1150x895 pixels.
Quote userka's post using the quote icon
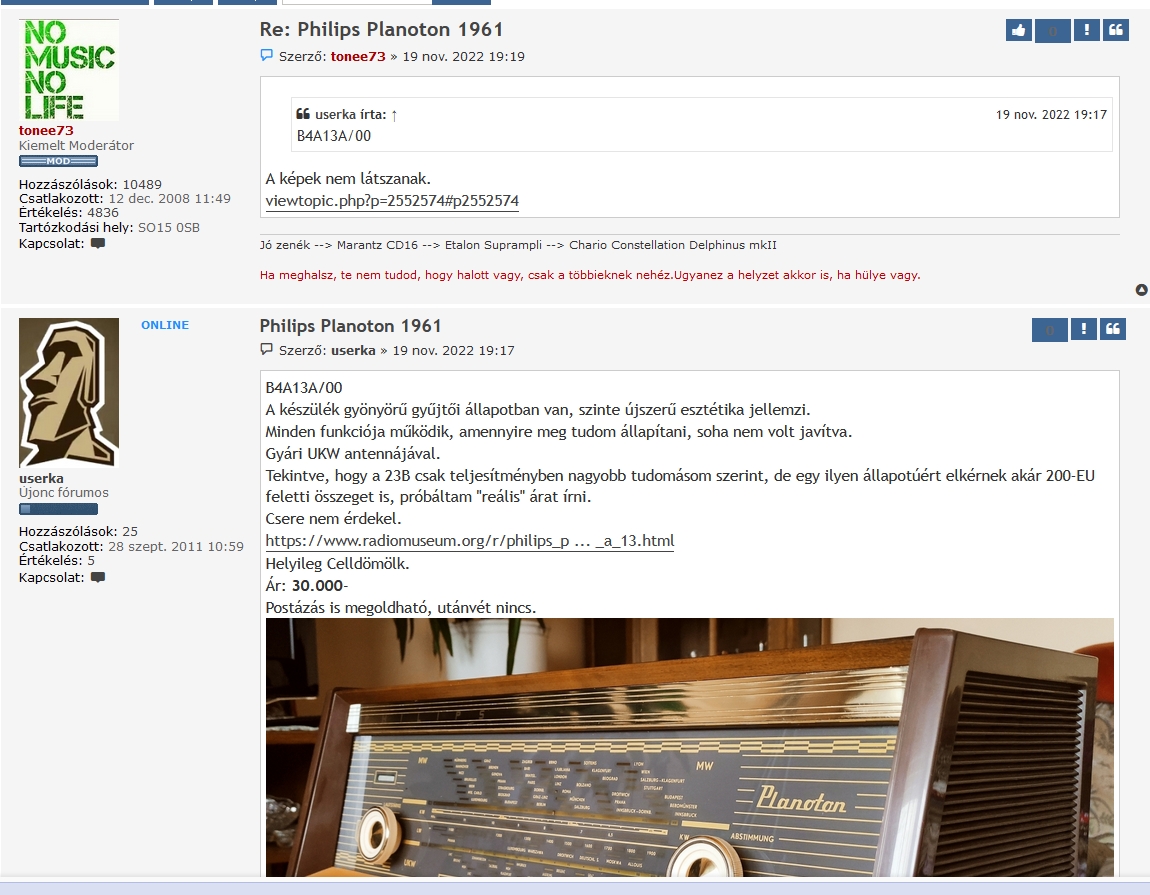pyautogui.click(x=1113, y=330)
